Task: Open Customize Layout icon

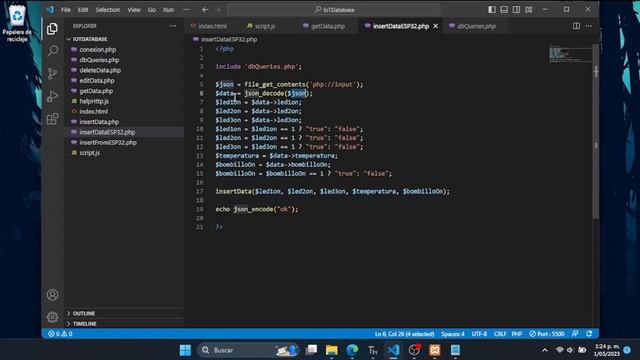Action: click(529, 9)
